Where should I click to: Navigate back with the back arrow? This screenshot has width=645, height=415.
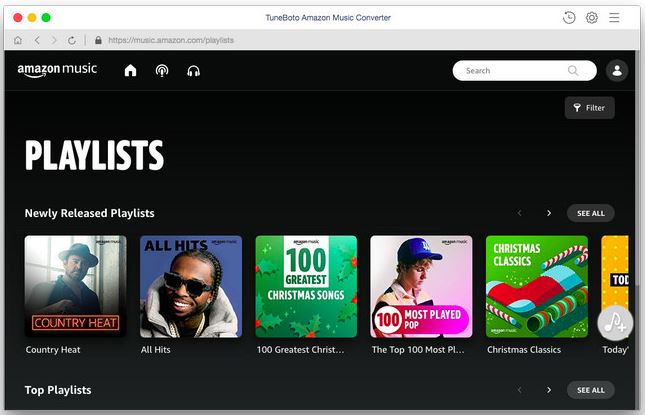click(x=37, y=40)
